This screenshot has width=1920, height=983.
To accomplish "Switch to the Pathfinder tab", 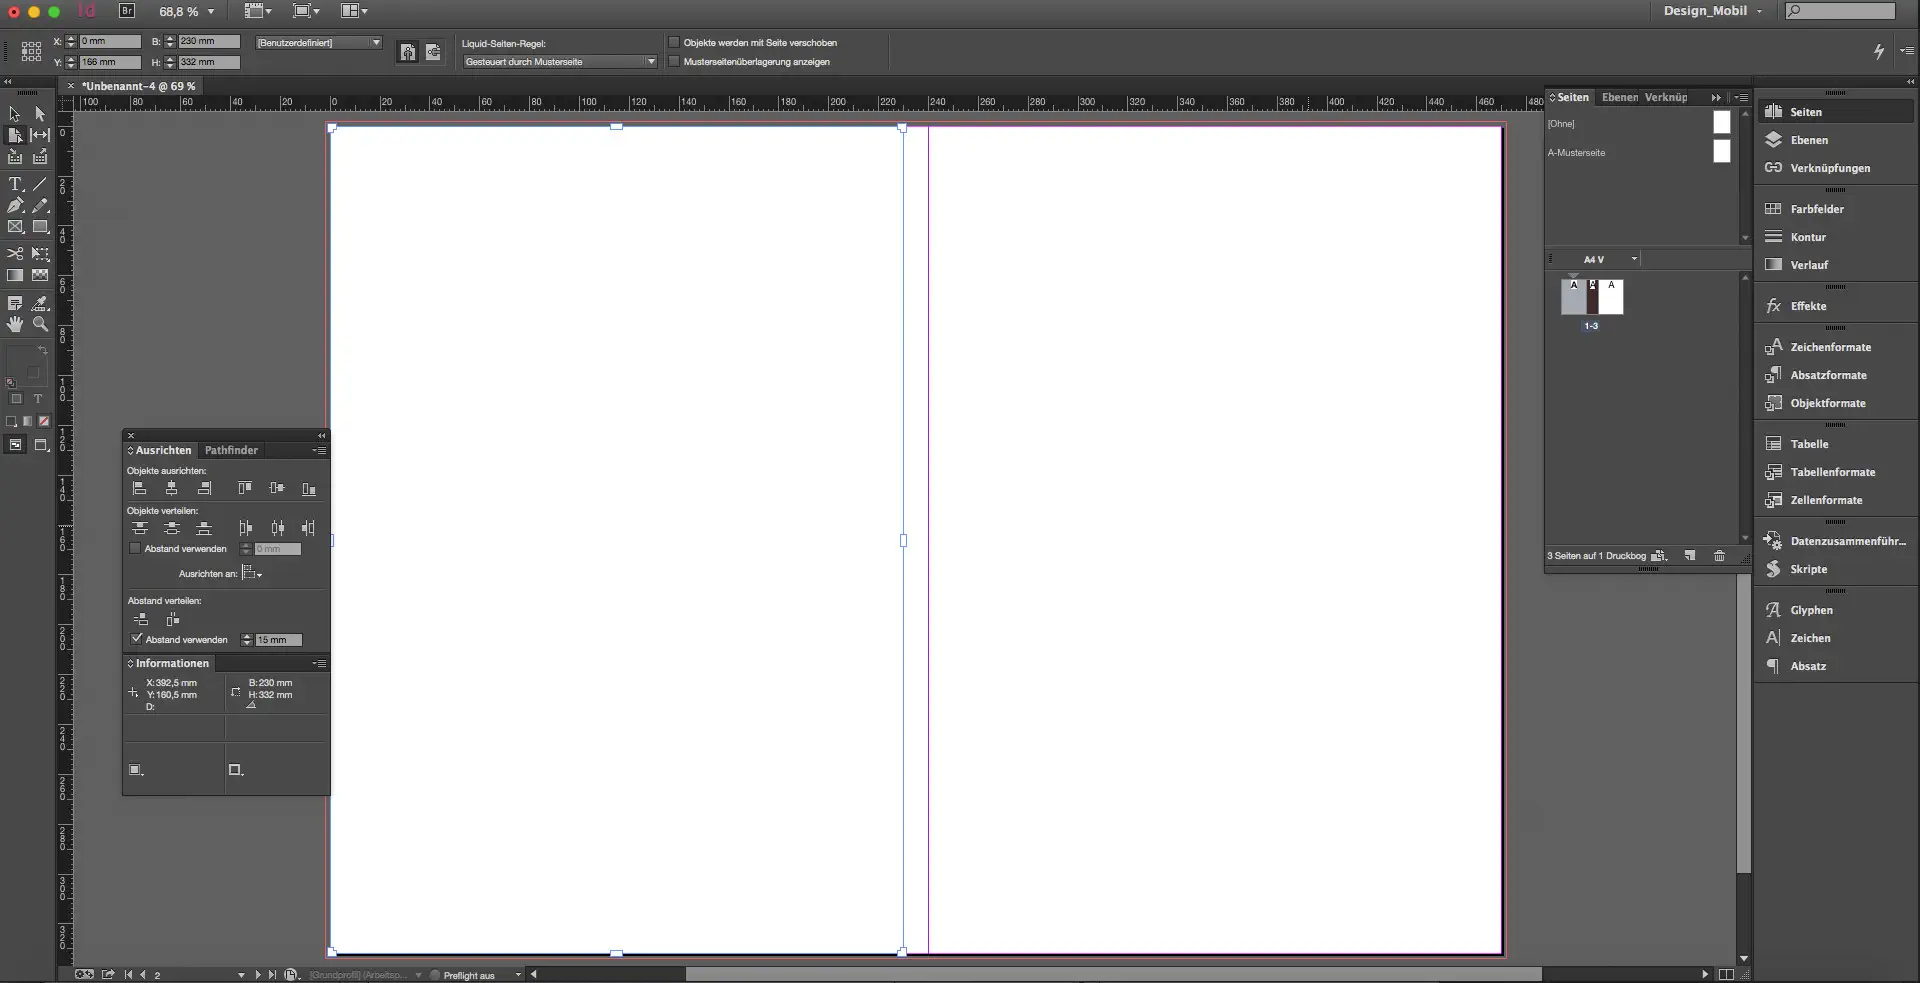I will (x=231, y=450).
